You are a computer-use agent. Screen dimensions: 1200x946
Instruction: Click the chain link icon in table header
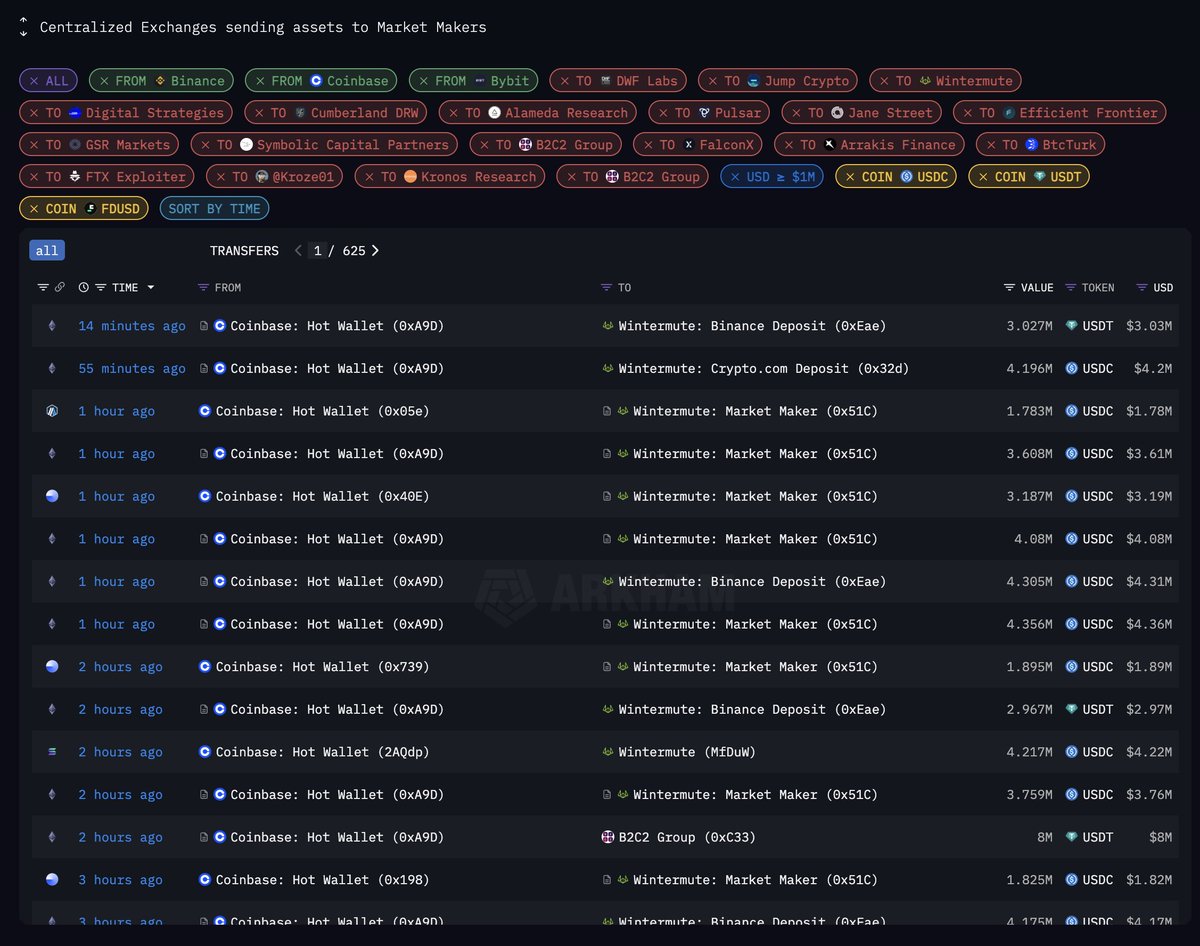pos(60,288)
